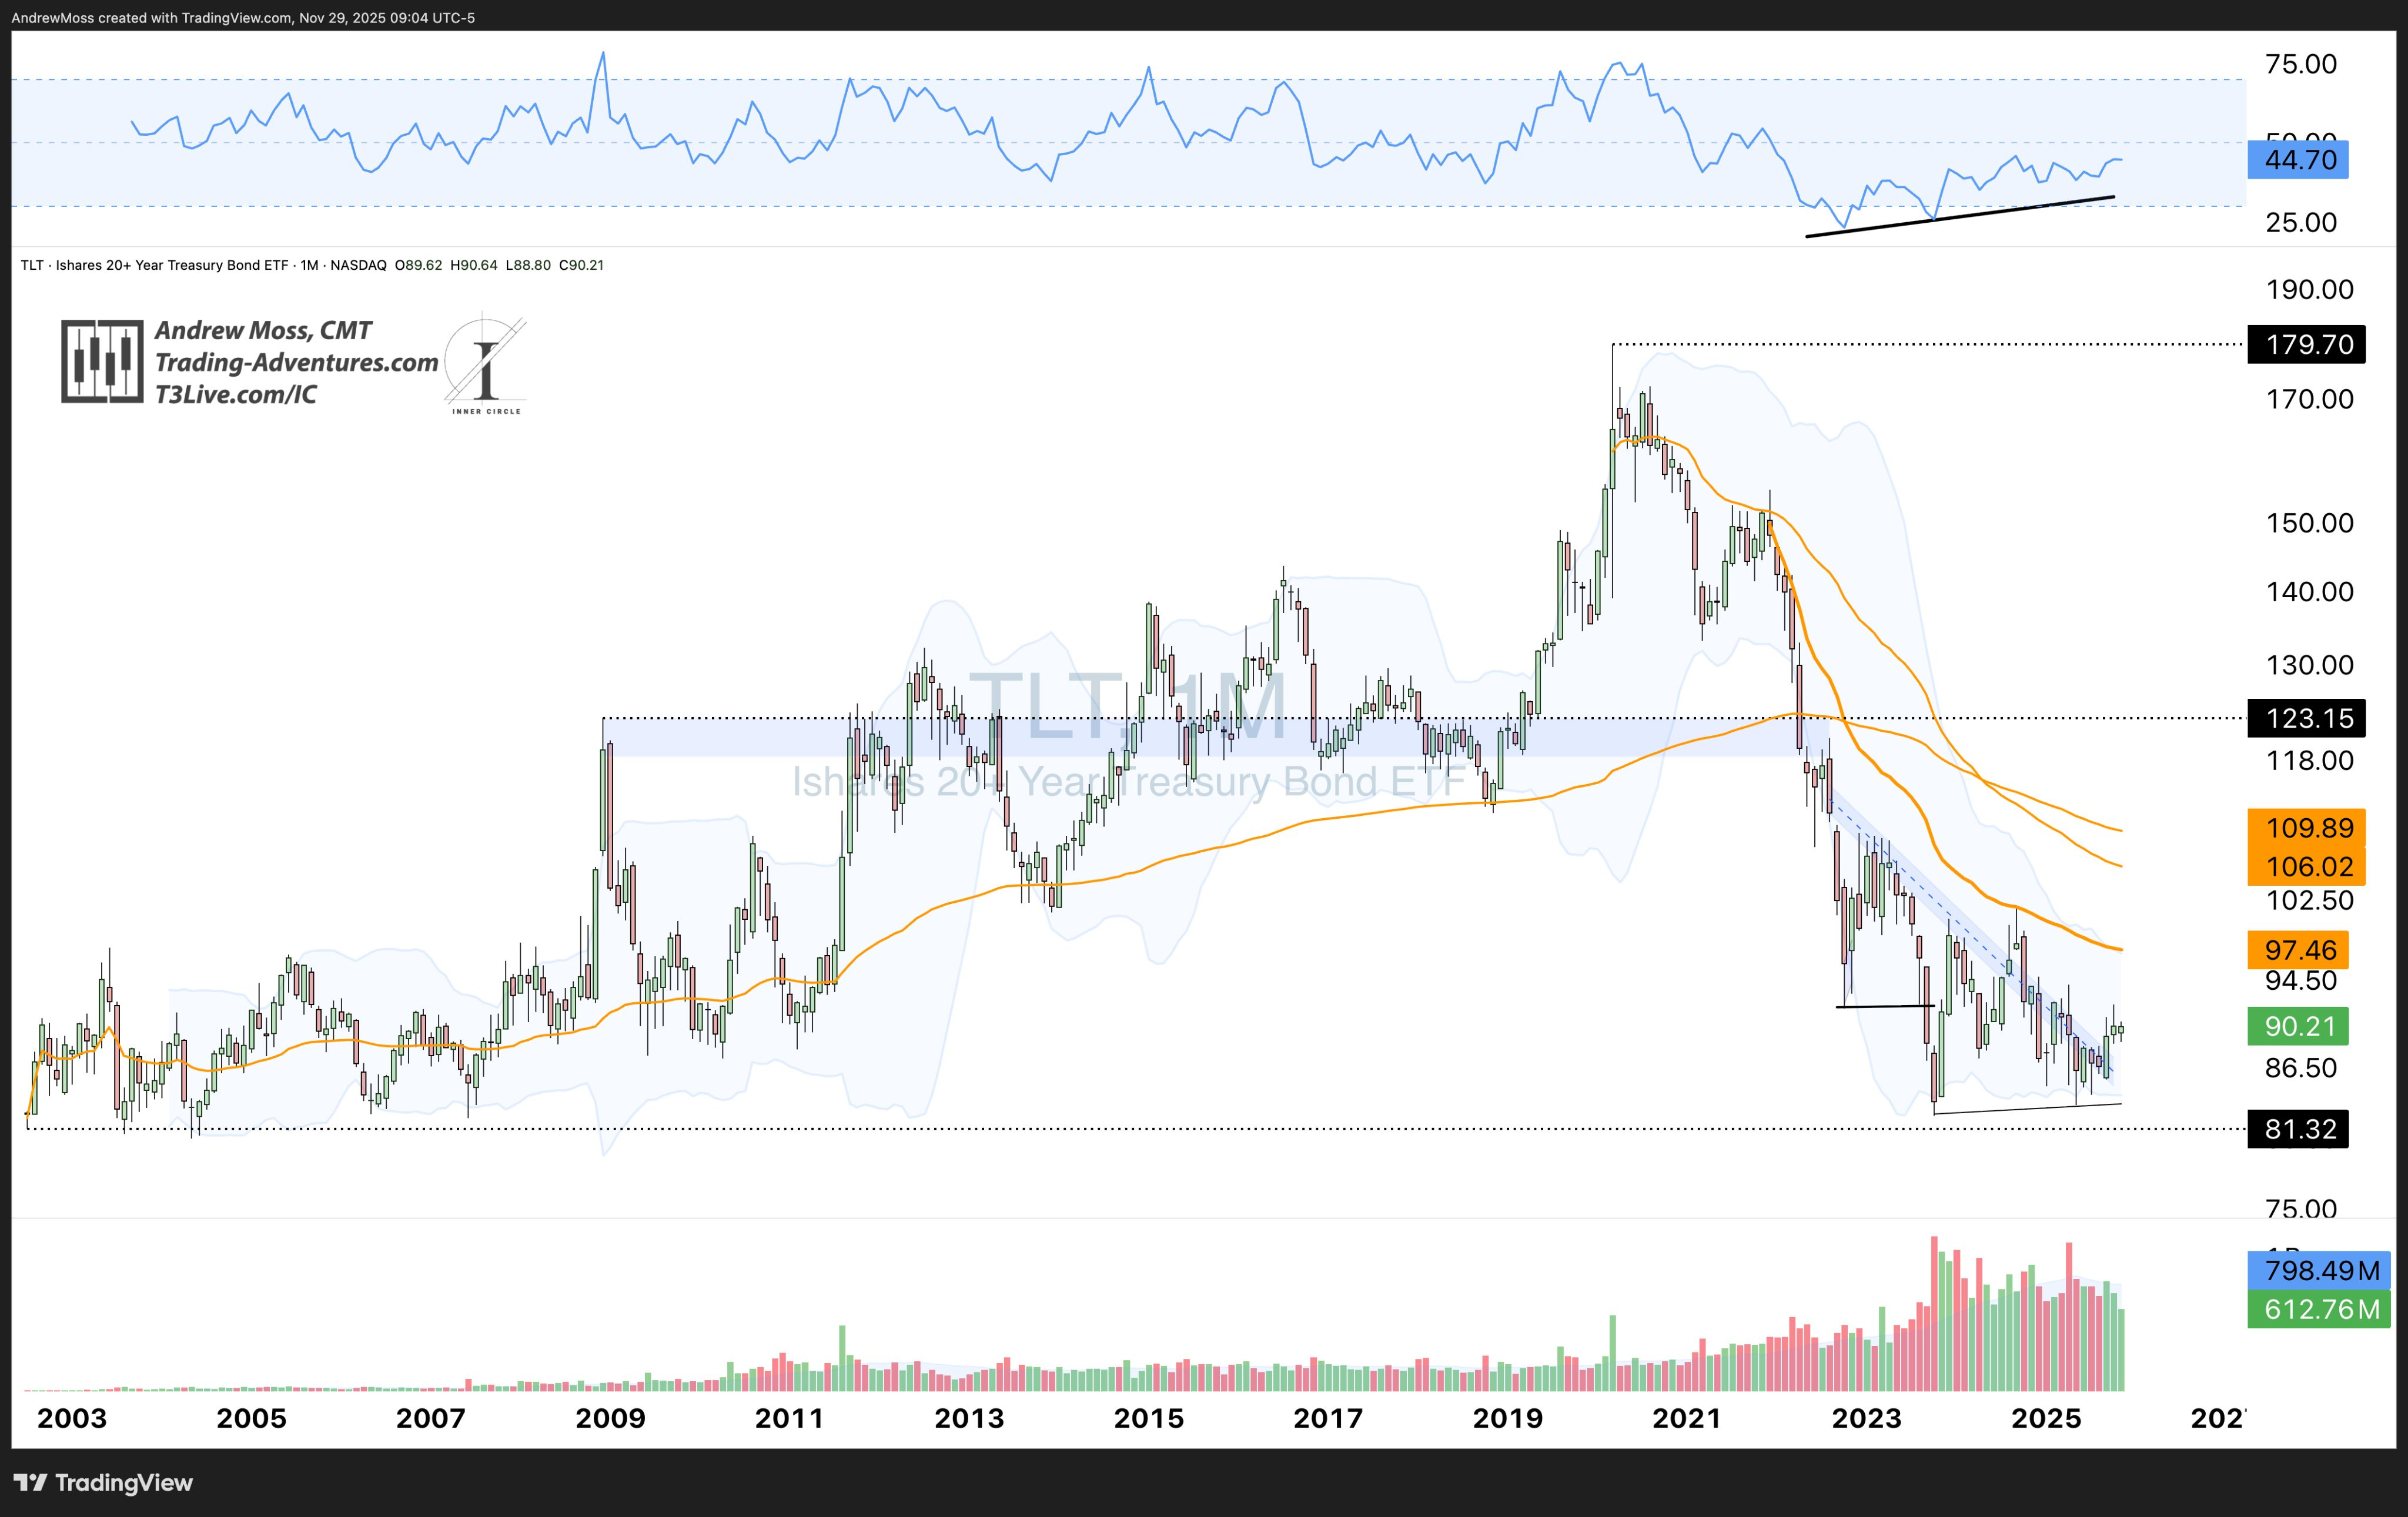Click the Inner Circle compass logo
The height and width of the screenshot is (1517, 2408).
[x=485, y=366]
